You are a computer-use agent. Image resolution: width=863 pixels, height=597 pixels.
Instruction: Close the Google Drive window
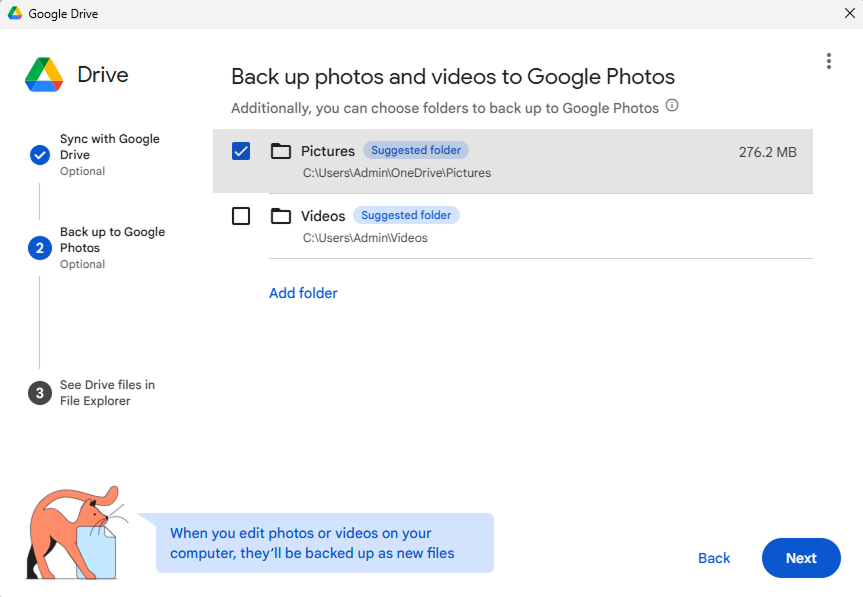[x=849, y=14]
